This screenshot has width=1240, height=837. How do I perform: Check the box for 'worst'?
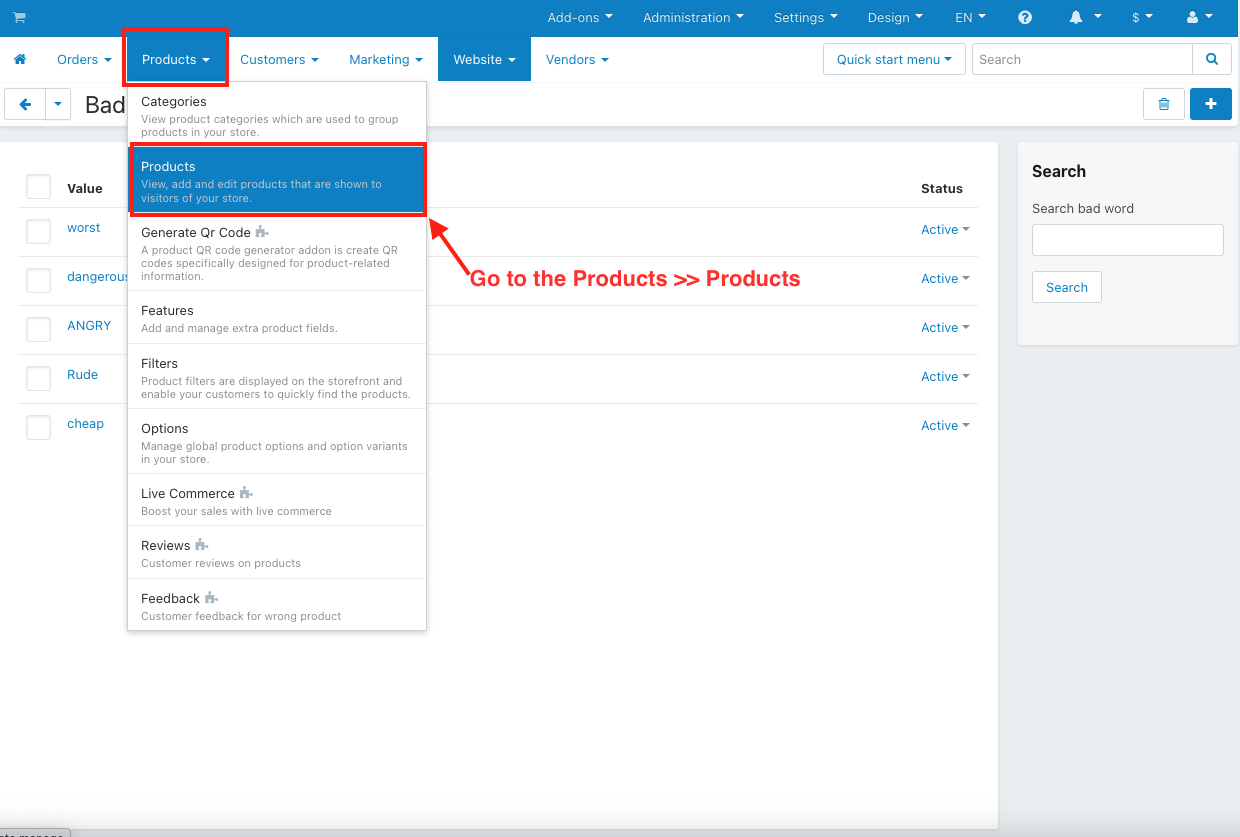[x=38, y=231]
